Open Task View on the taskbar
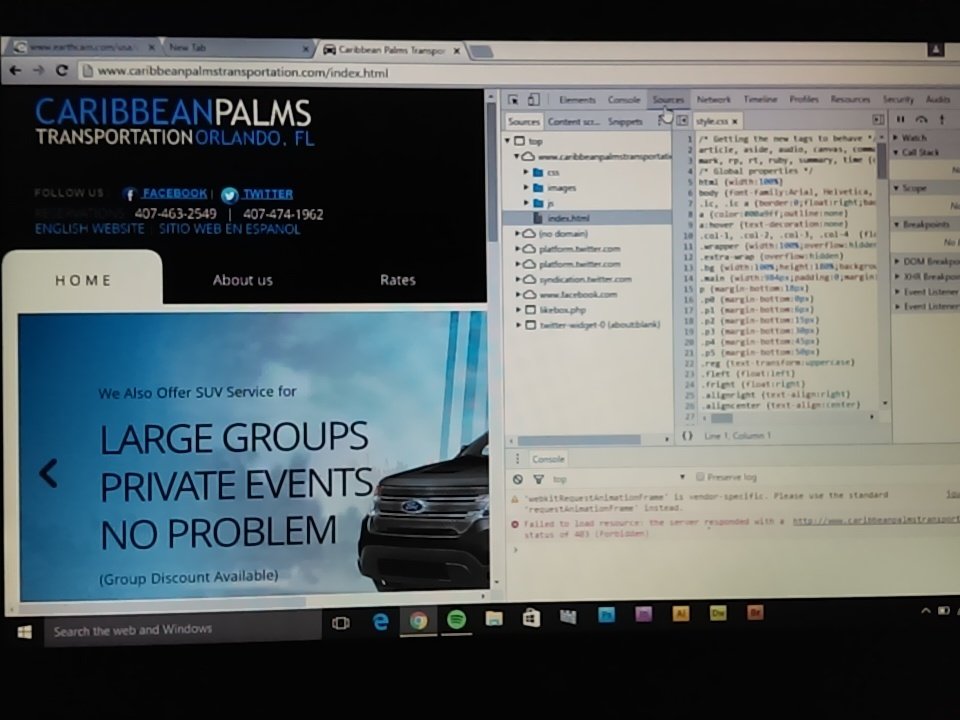Screen dimensions: 960x720 pyautogui.click(x=341, y=623)
